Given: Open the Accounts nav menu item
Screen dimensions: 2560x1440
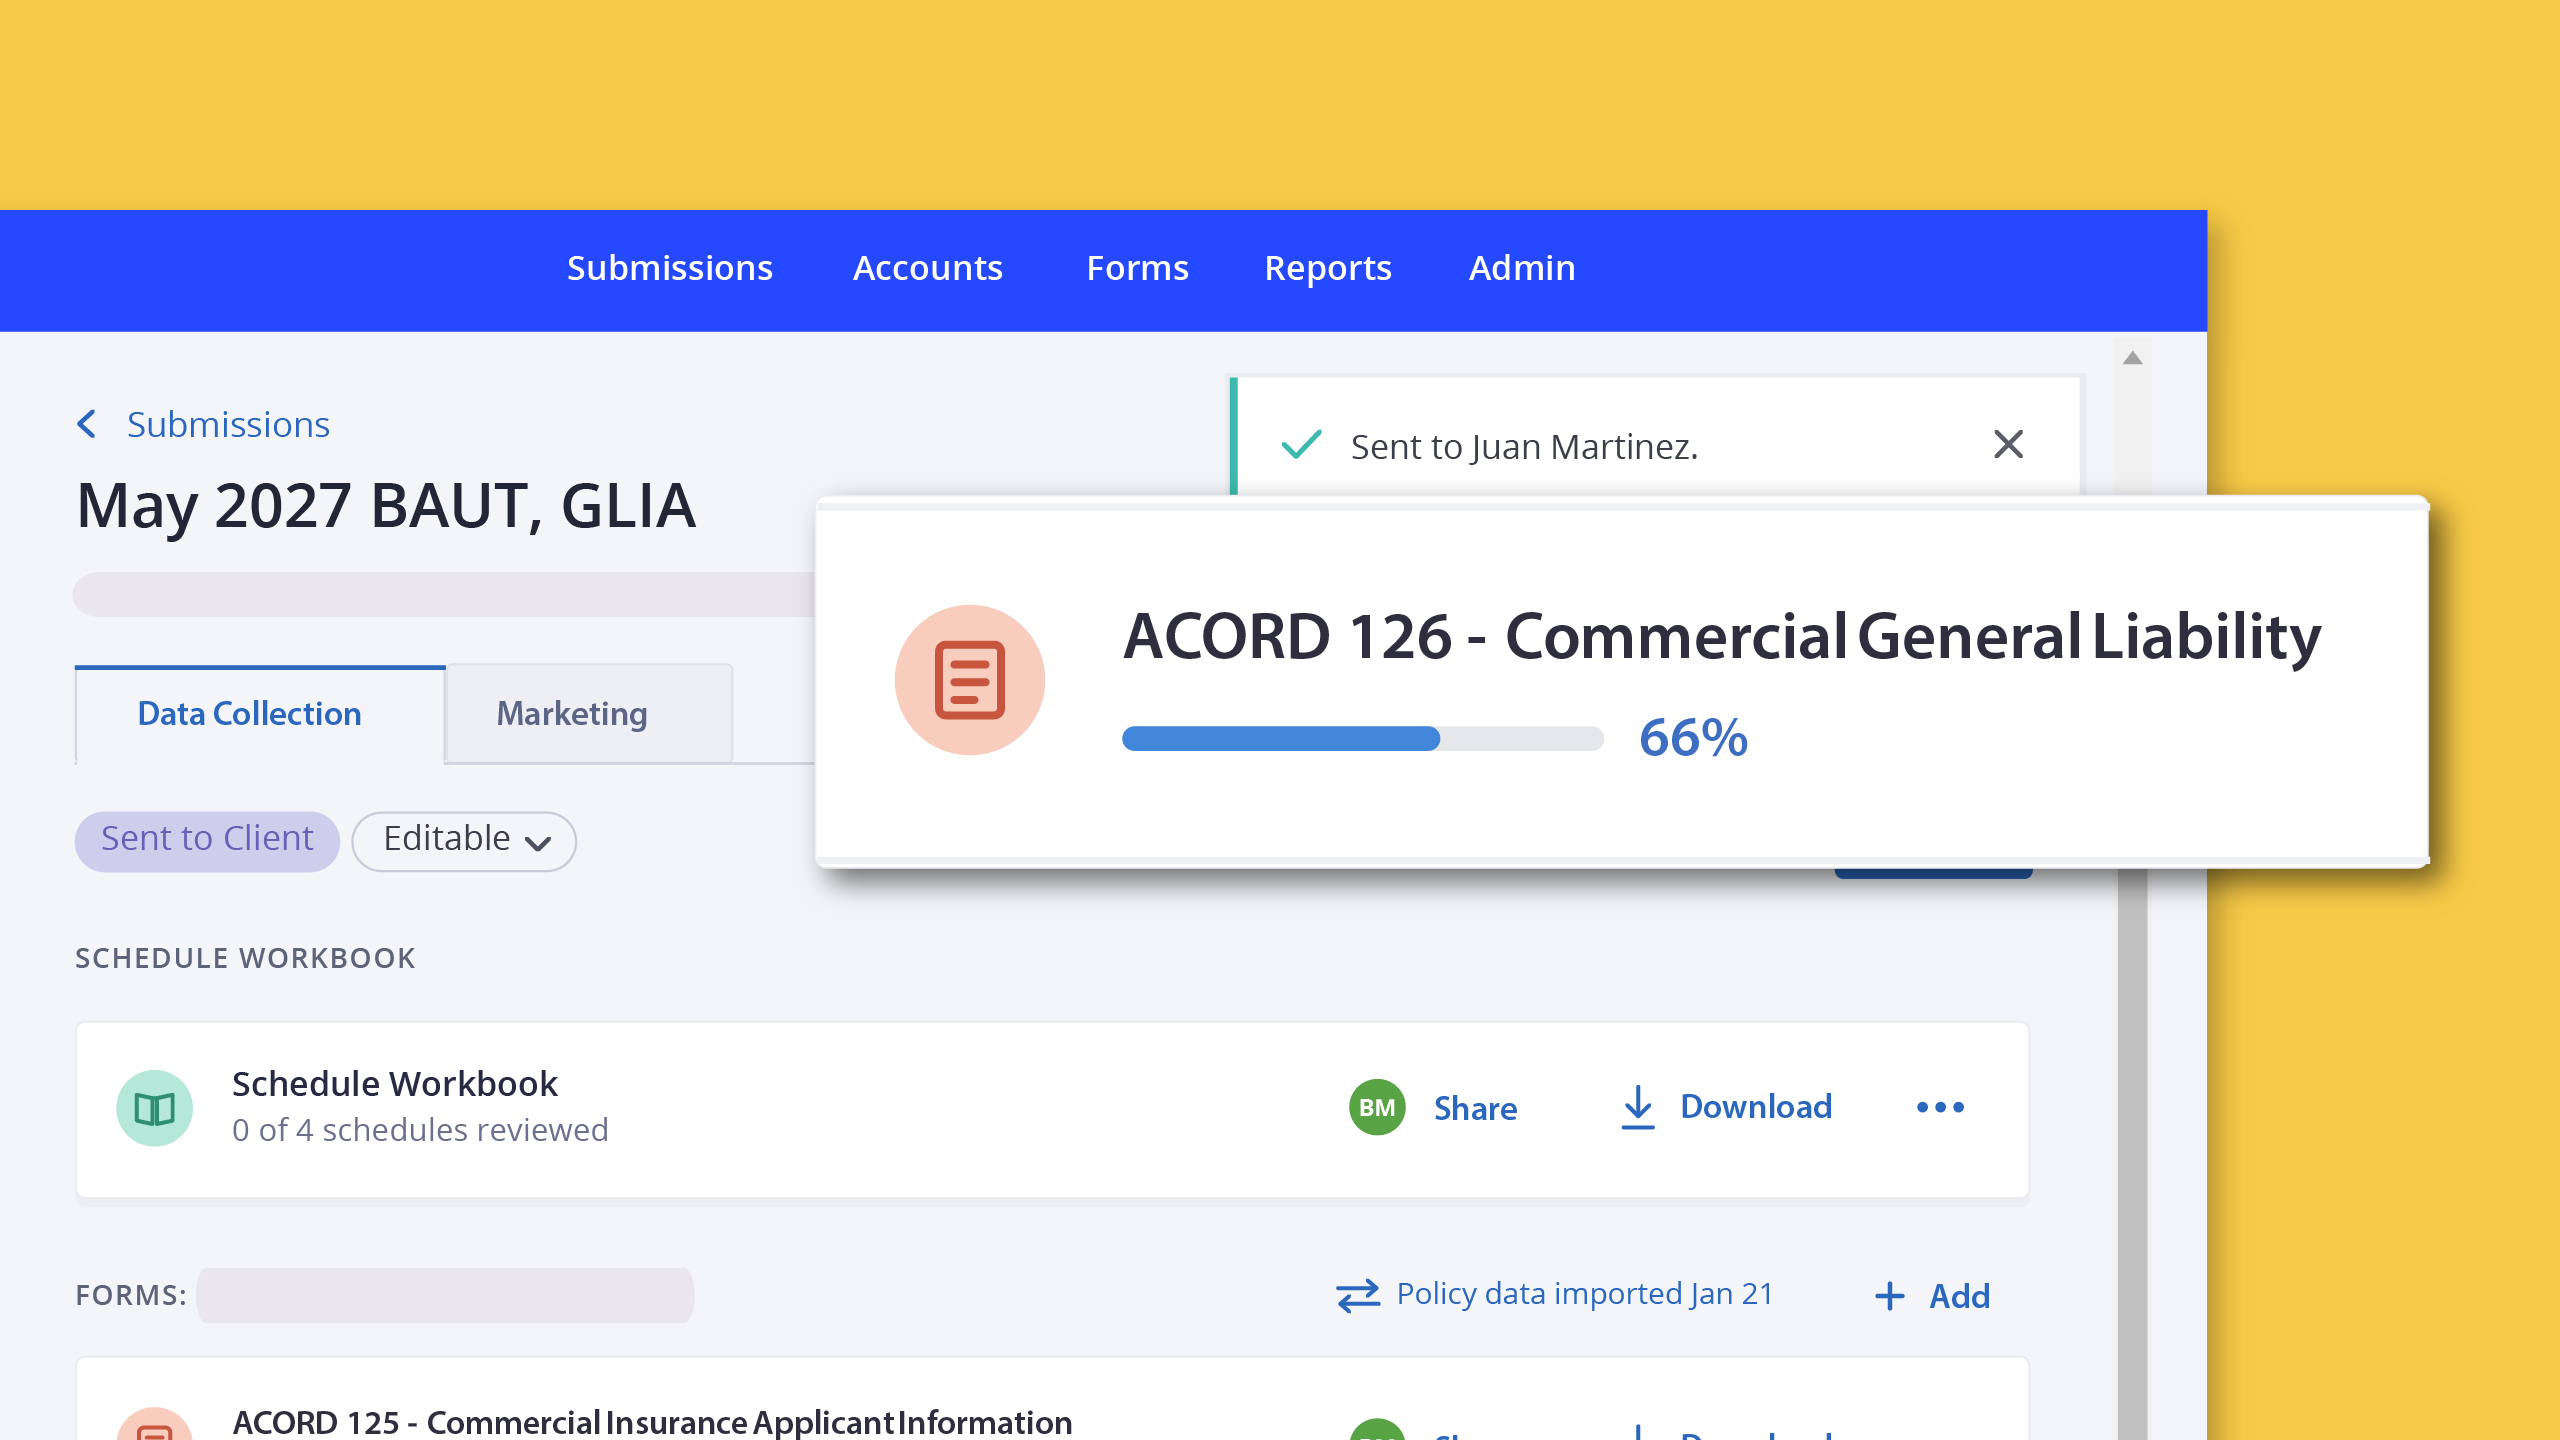Looking at the screenshot, I should (x=928, y=268).
